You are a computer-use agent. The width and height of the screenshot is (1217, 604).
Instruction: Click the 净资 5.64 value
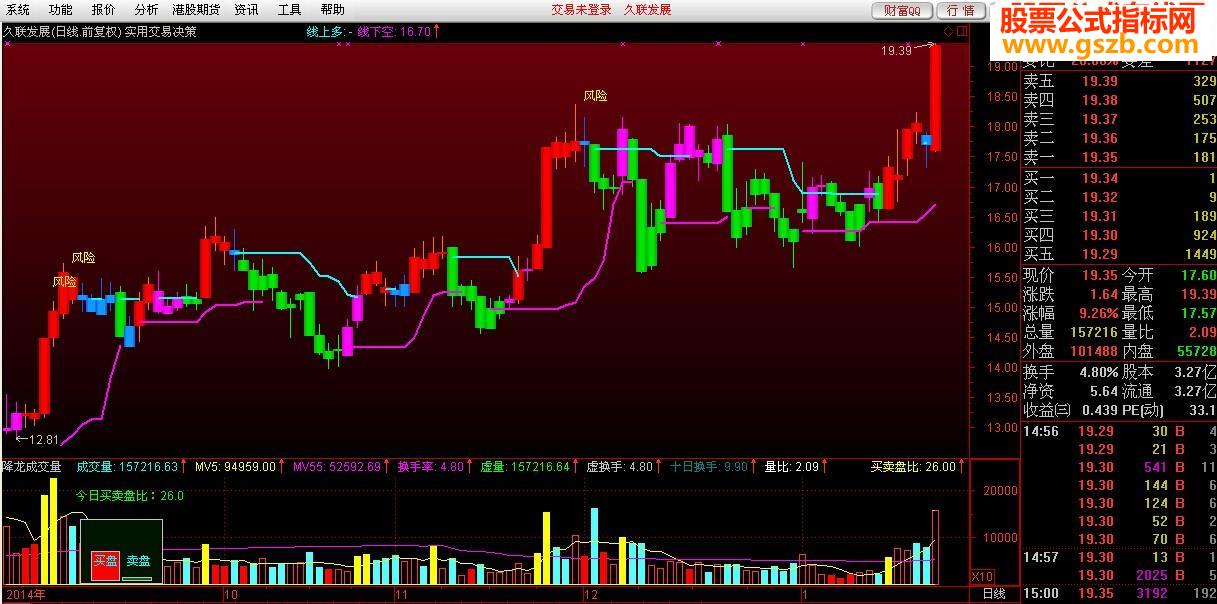(x=1104, y=391)
